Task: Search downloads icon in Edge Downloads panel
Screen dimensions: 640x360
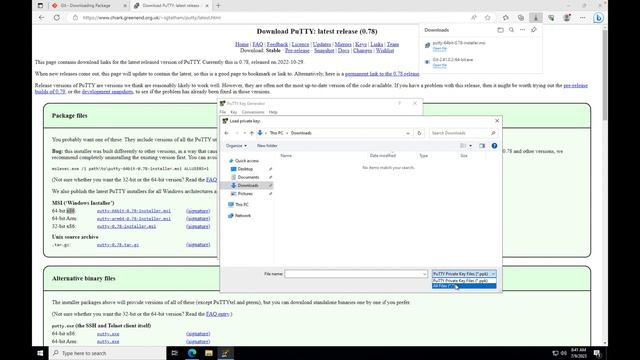Action: [x=511, y=30]
